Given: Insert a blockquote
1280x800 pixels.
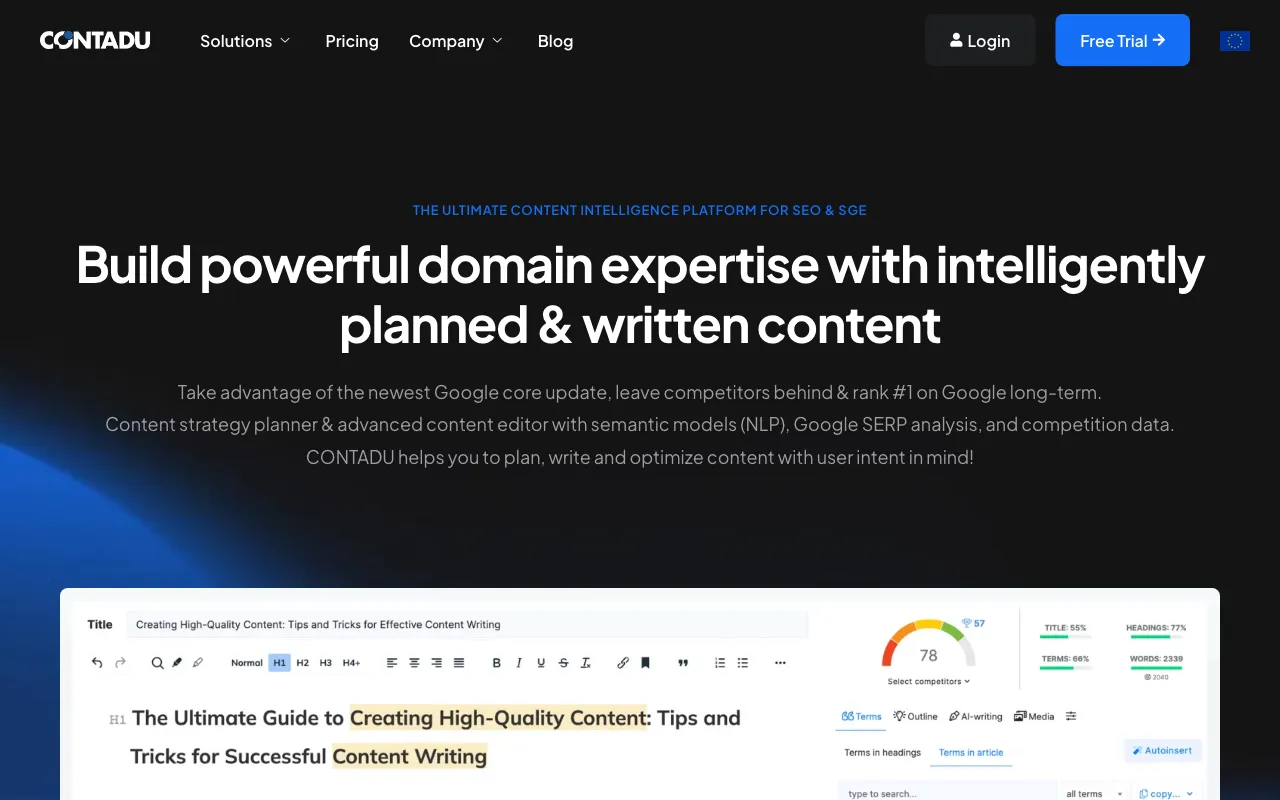Looking at the screenshot, I should pyautogui.click(x=683, y=662).
